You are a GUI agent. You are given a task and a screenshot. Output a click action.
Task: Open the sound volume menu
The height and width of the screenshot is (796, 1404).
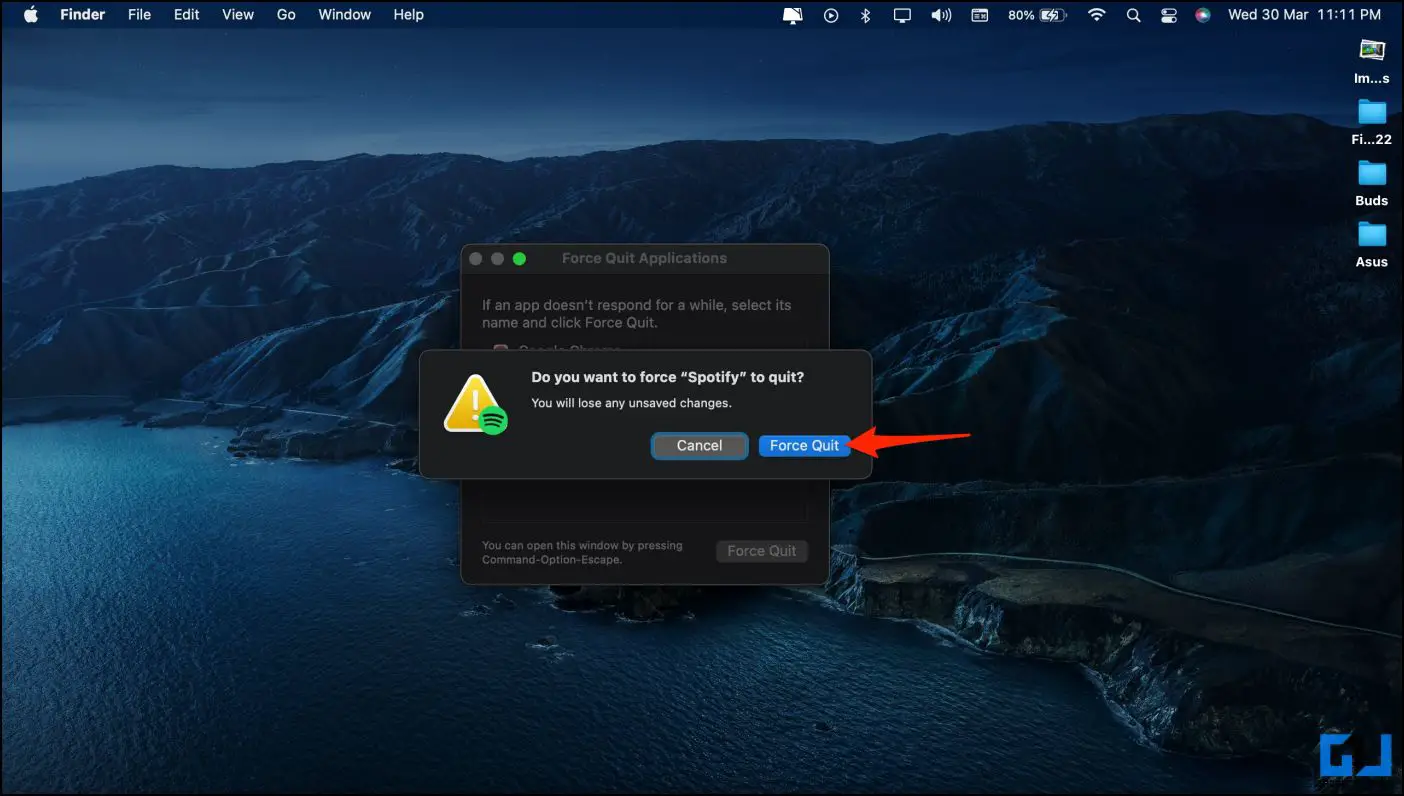pyautogui.click(x=941, y=15)
